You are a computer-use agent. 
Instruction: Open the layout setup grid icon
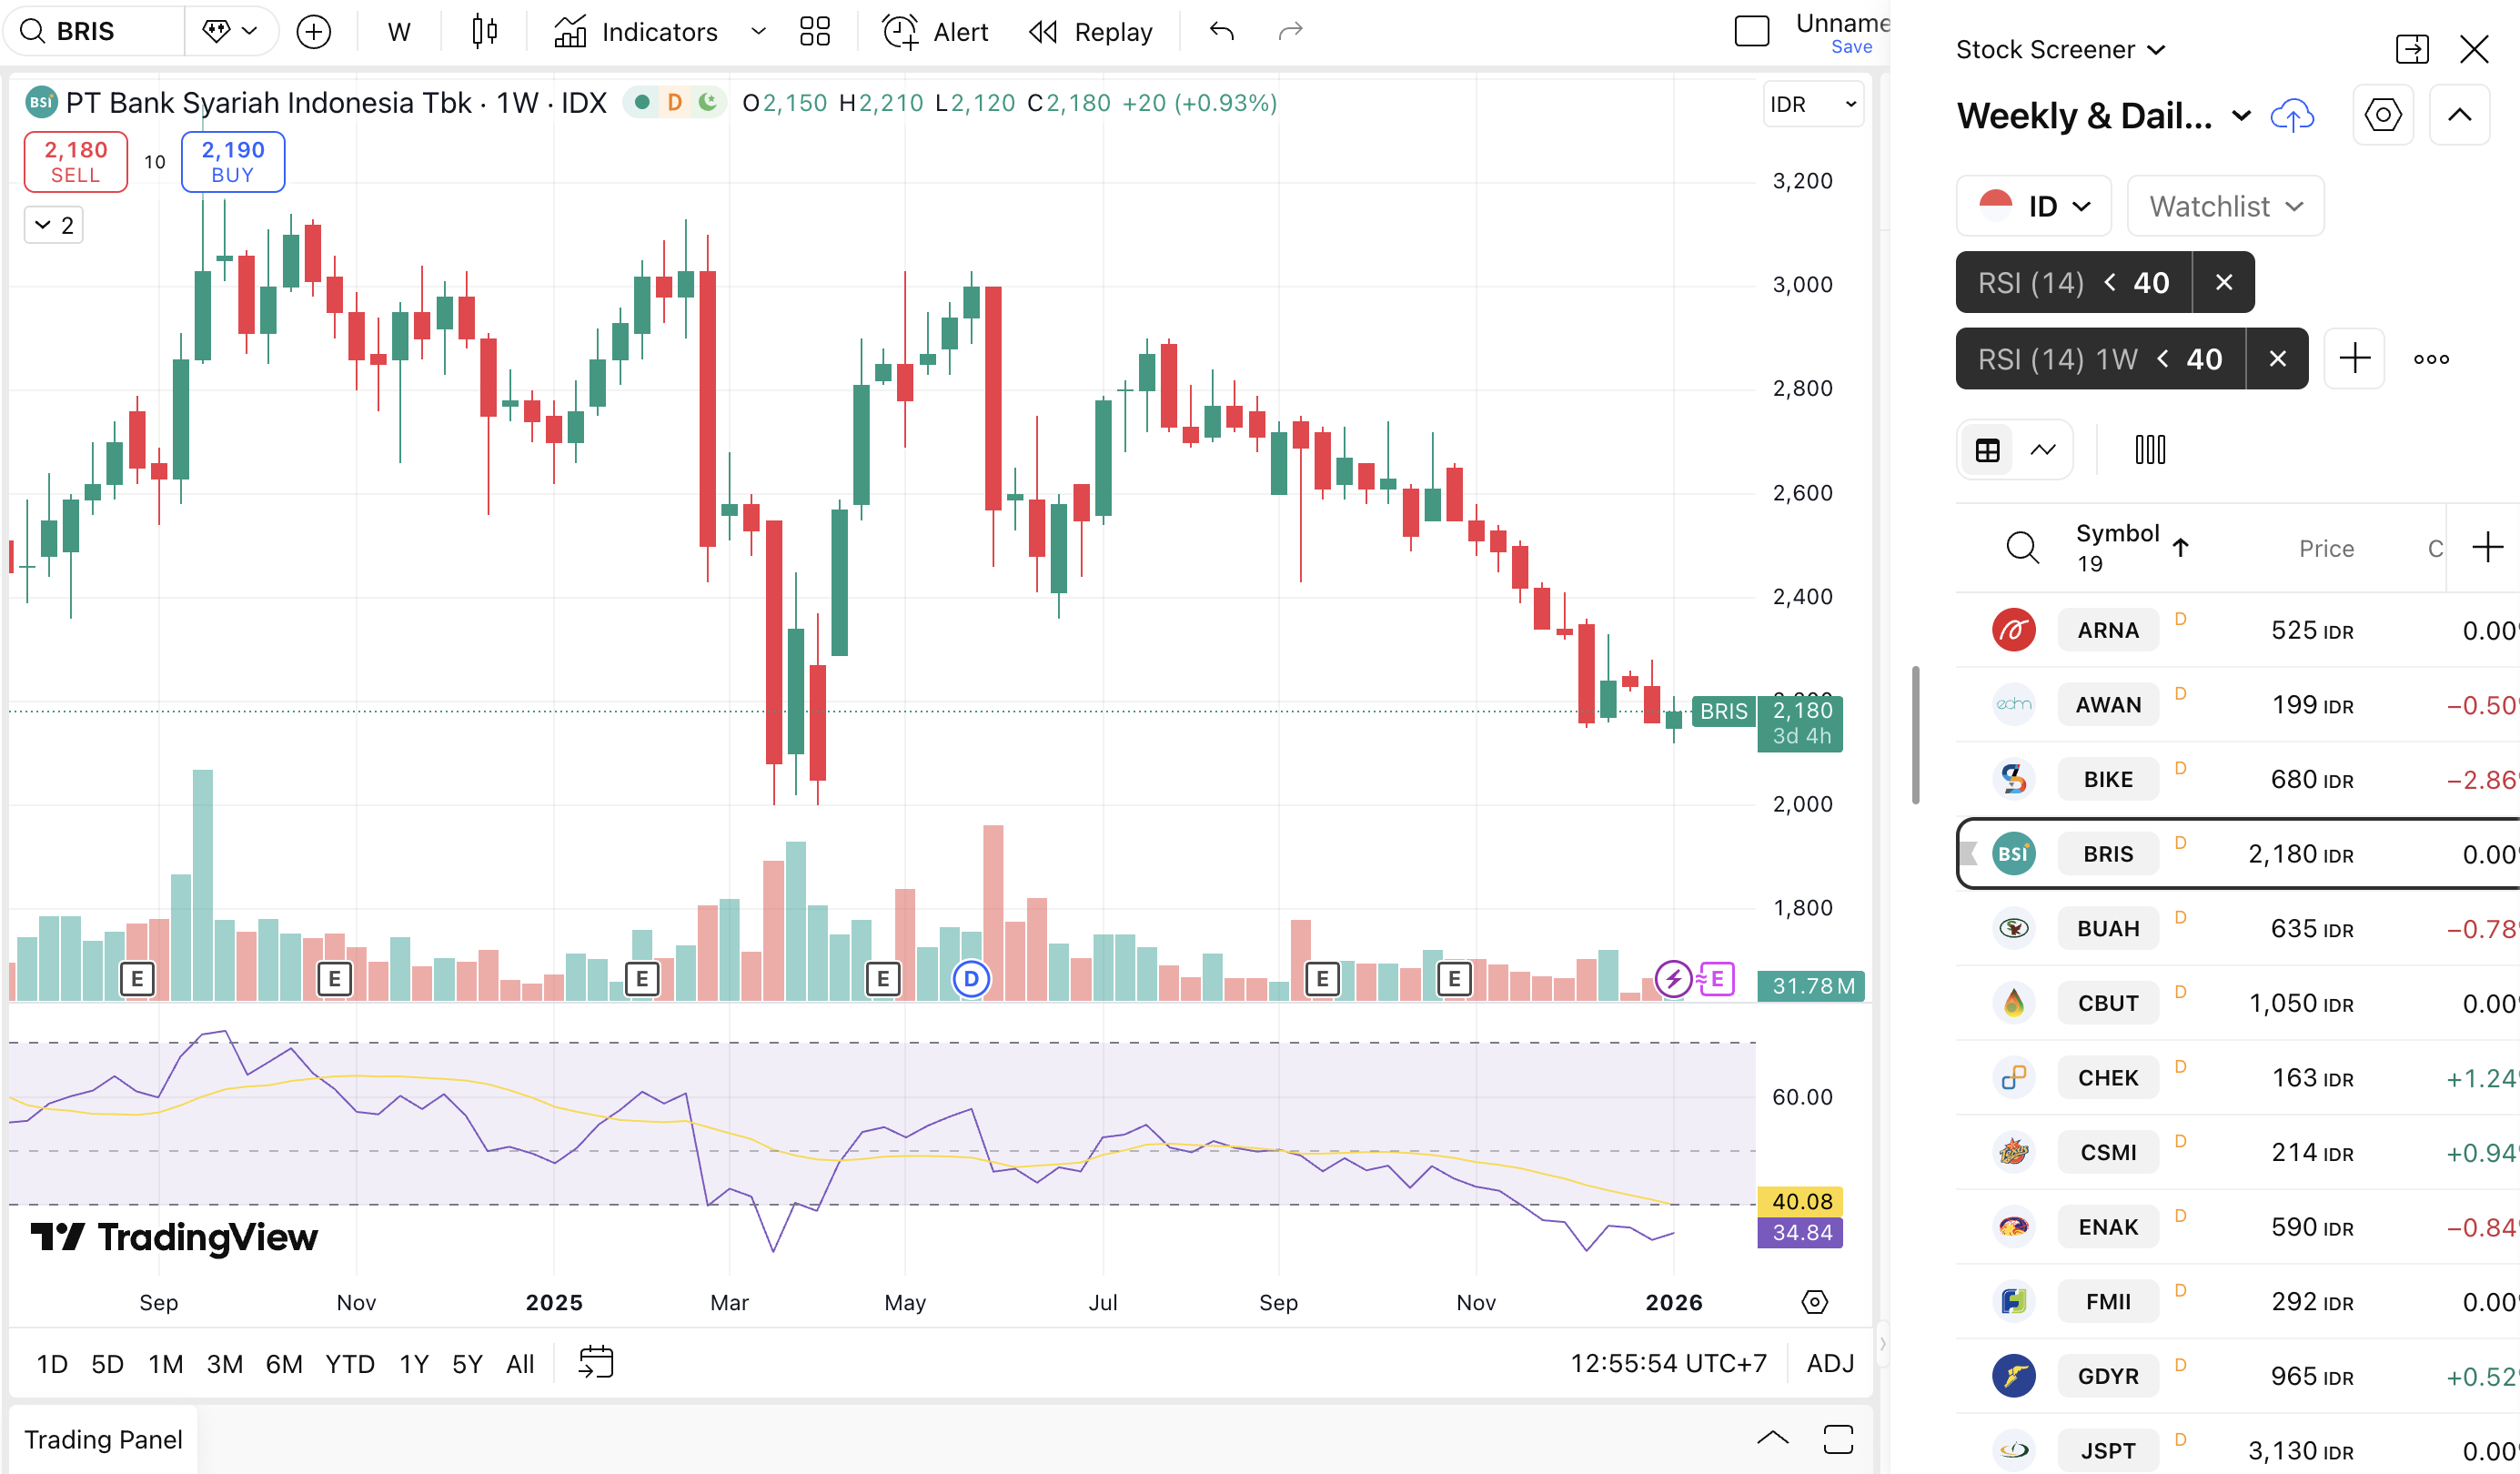point(815,32)
